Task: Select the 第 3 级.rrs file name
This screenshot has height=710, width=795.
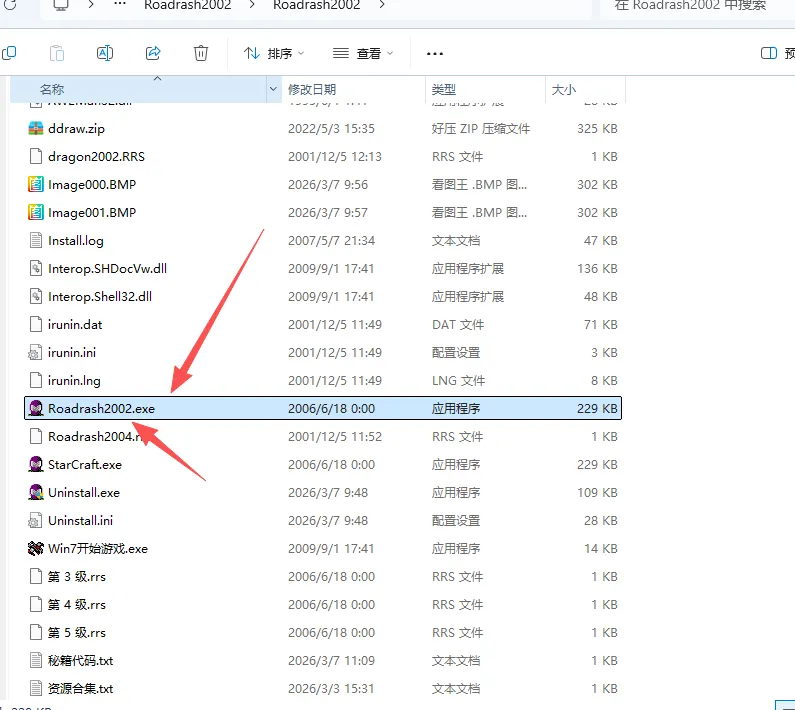Action: [x=77, y=577]
